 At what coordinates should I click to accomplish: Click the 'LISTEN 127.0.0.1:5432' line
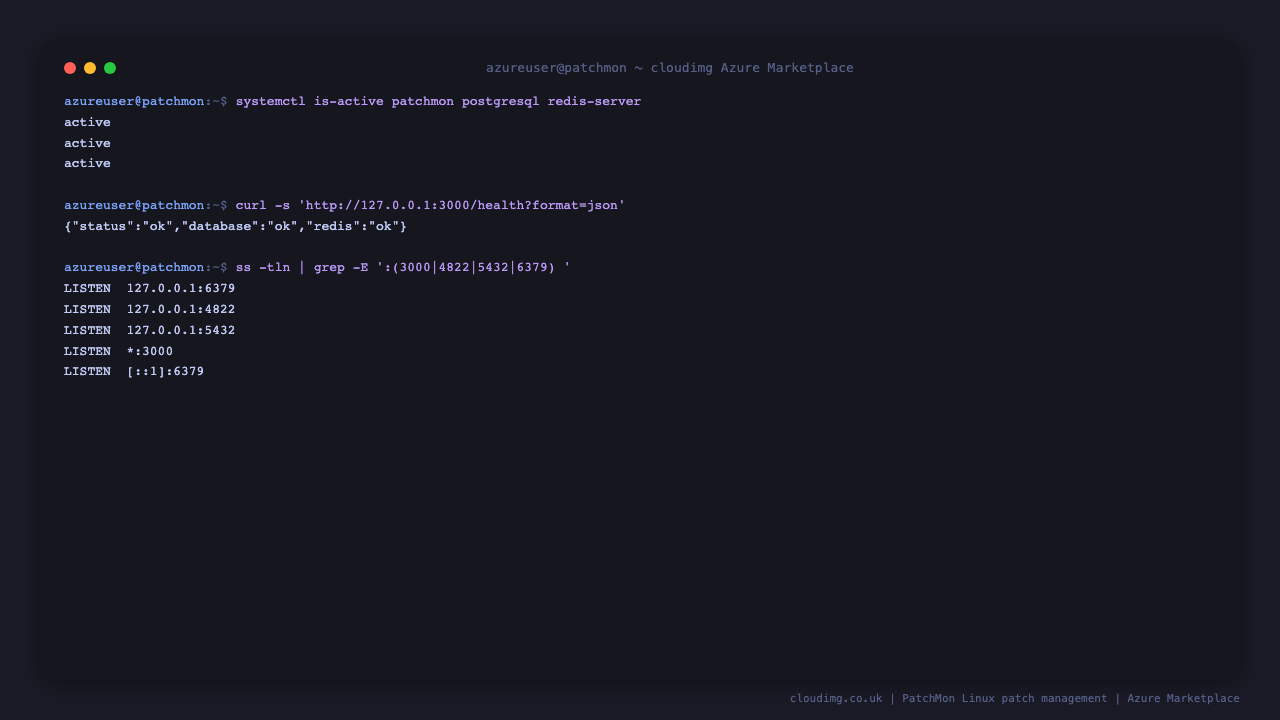pos(150,330)
